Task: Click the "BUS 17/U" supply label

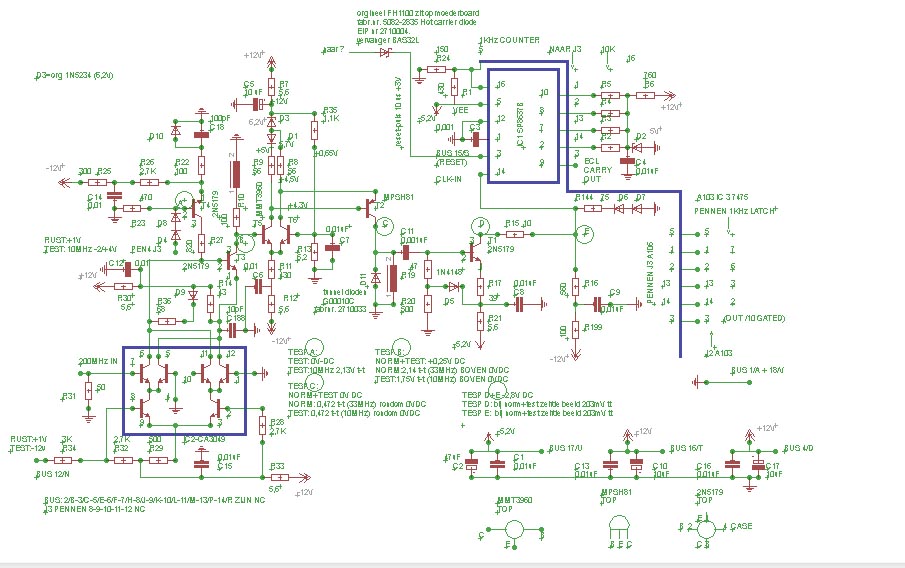Action: click(x=566, y=448)
